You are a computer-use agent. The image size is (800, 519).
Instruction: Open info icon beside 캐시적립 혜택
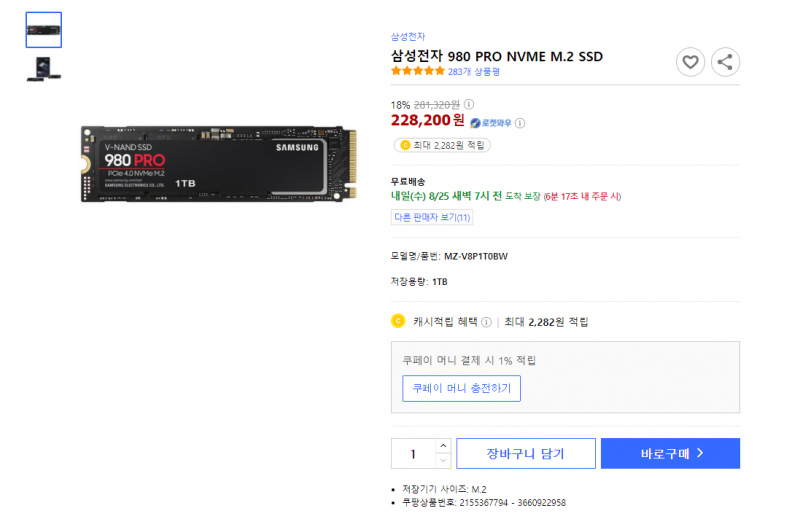coord(486,322)
